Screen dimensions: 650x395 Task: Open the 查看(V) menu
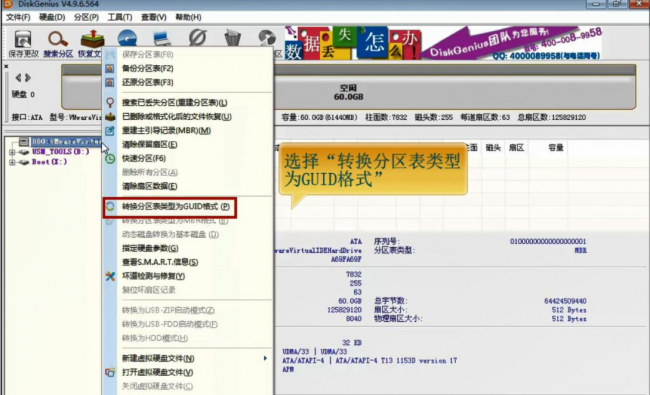point(154,17)
